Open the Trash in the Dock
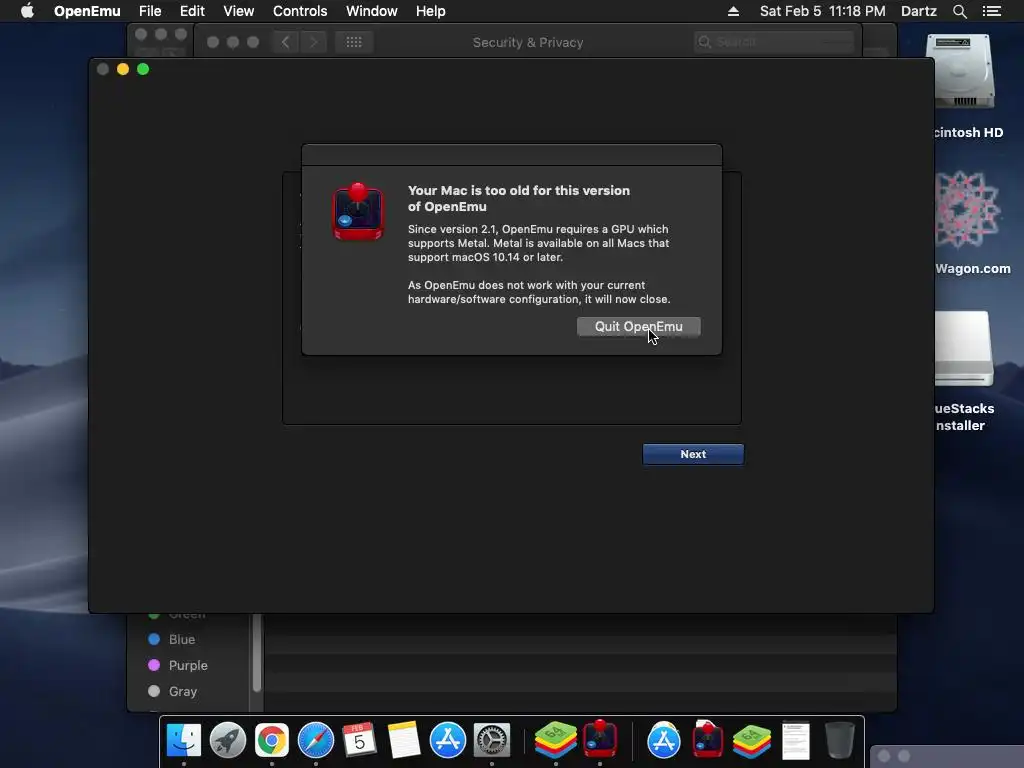 coord(839,740)
